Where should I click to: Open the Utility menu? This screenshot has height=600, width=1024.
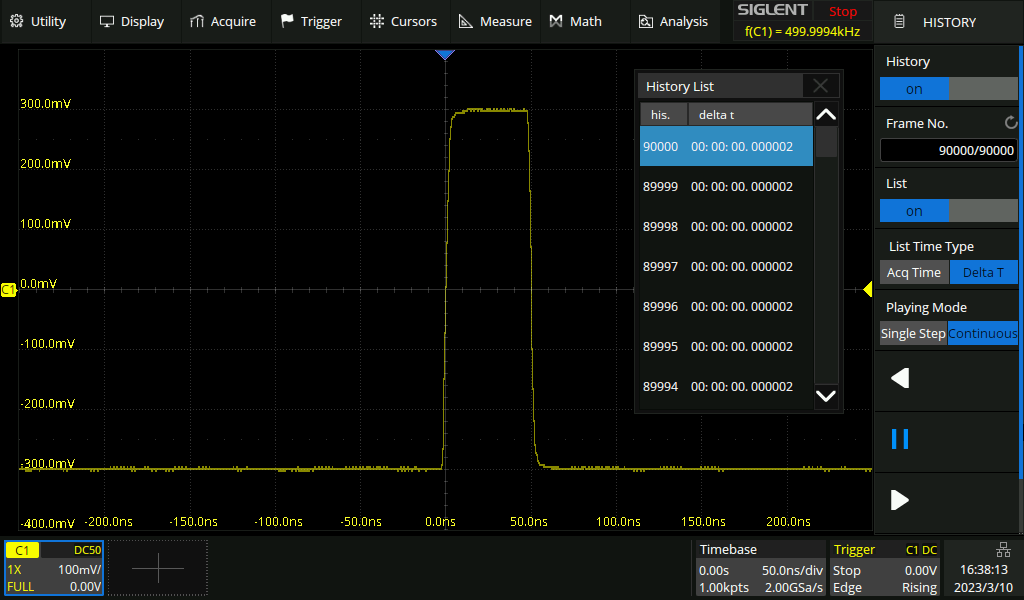[39, 22]
